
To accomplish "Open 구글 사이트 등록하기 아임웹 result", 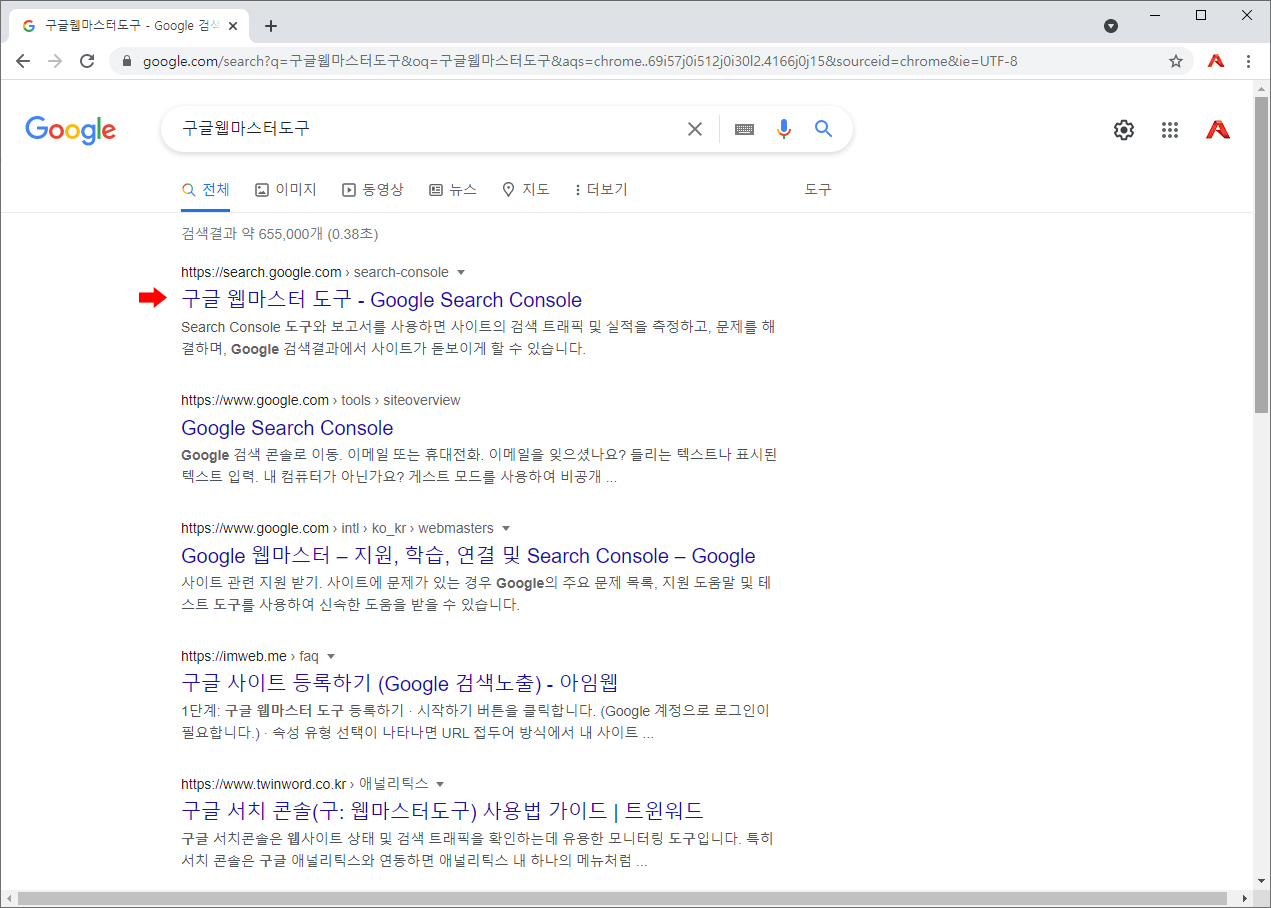I will [x=400, y=684].
